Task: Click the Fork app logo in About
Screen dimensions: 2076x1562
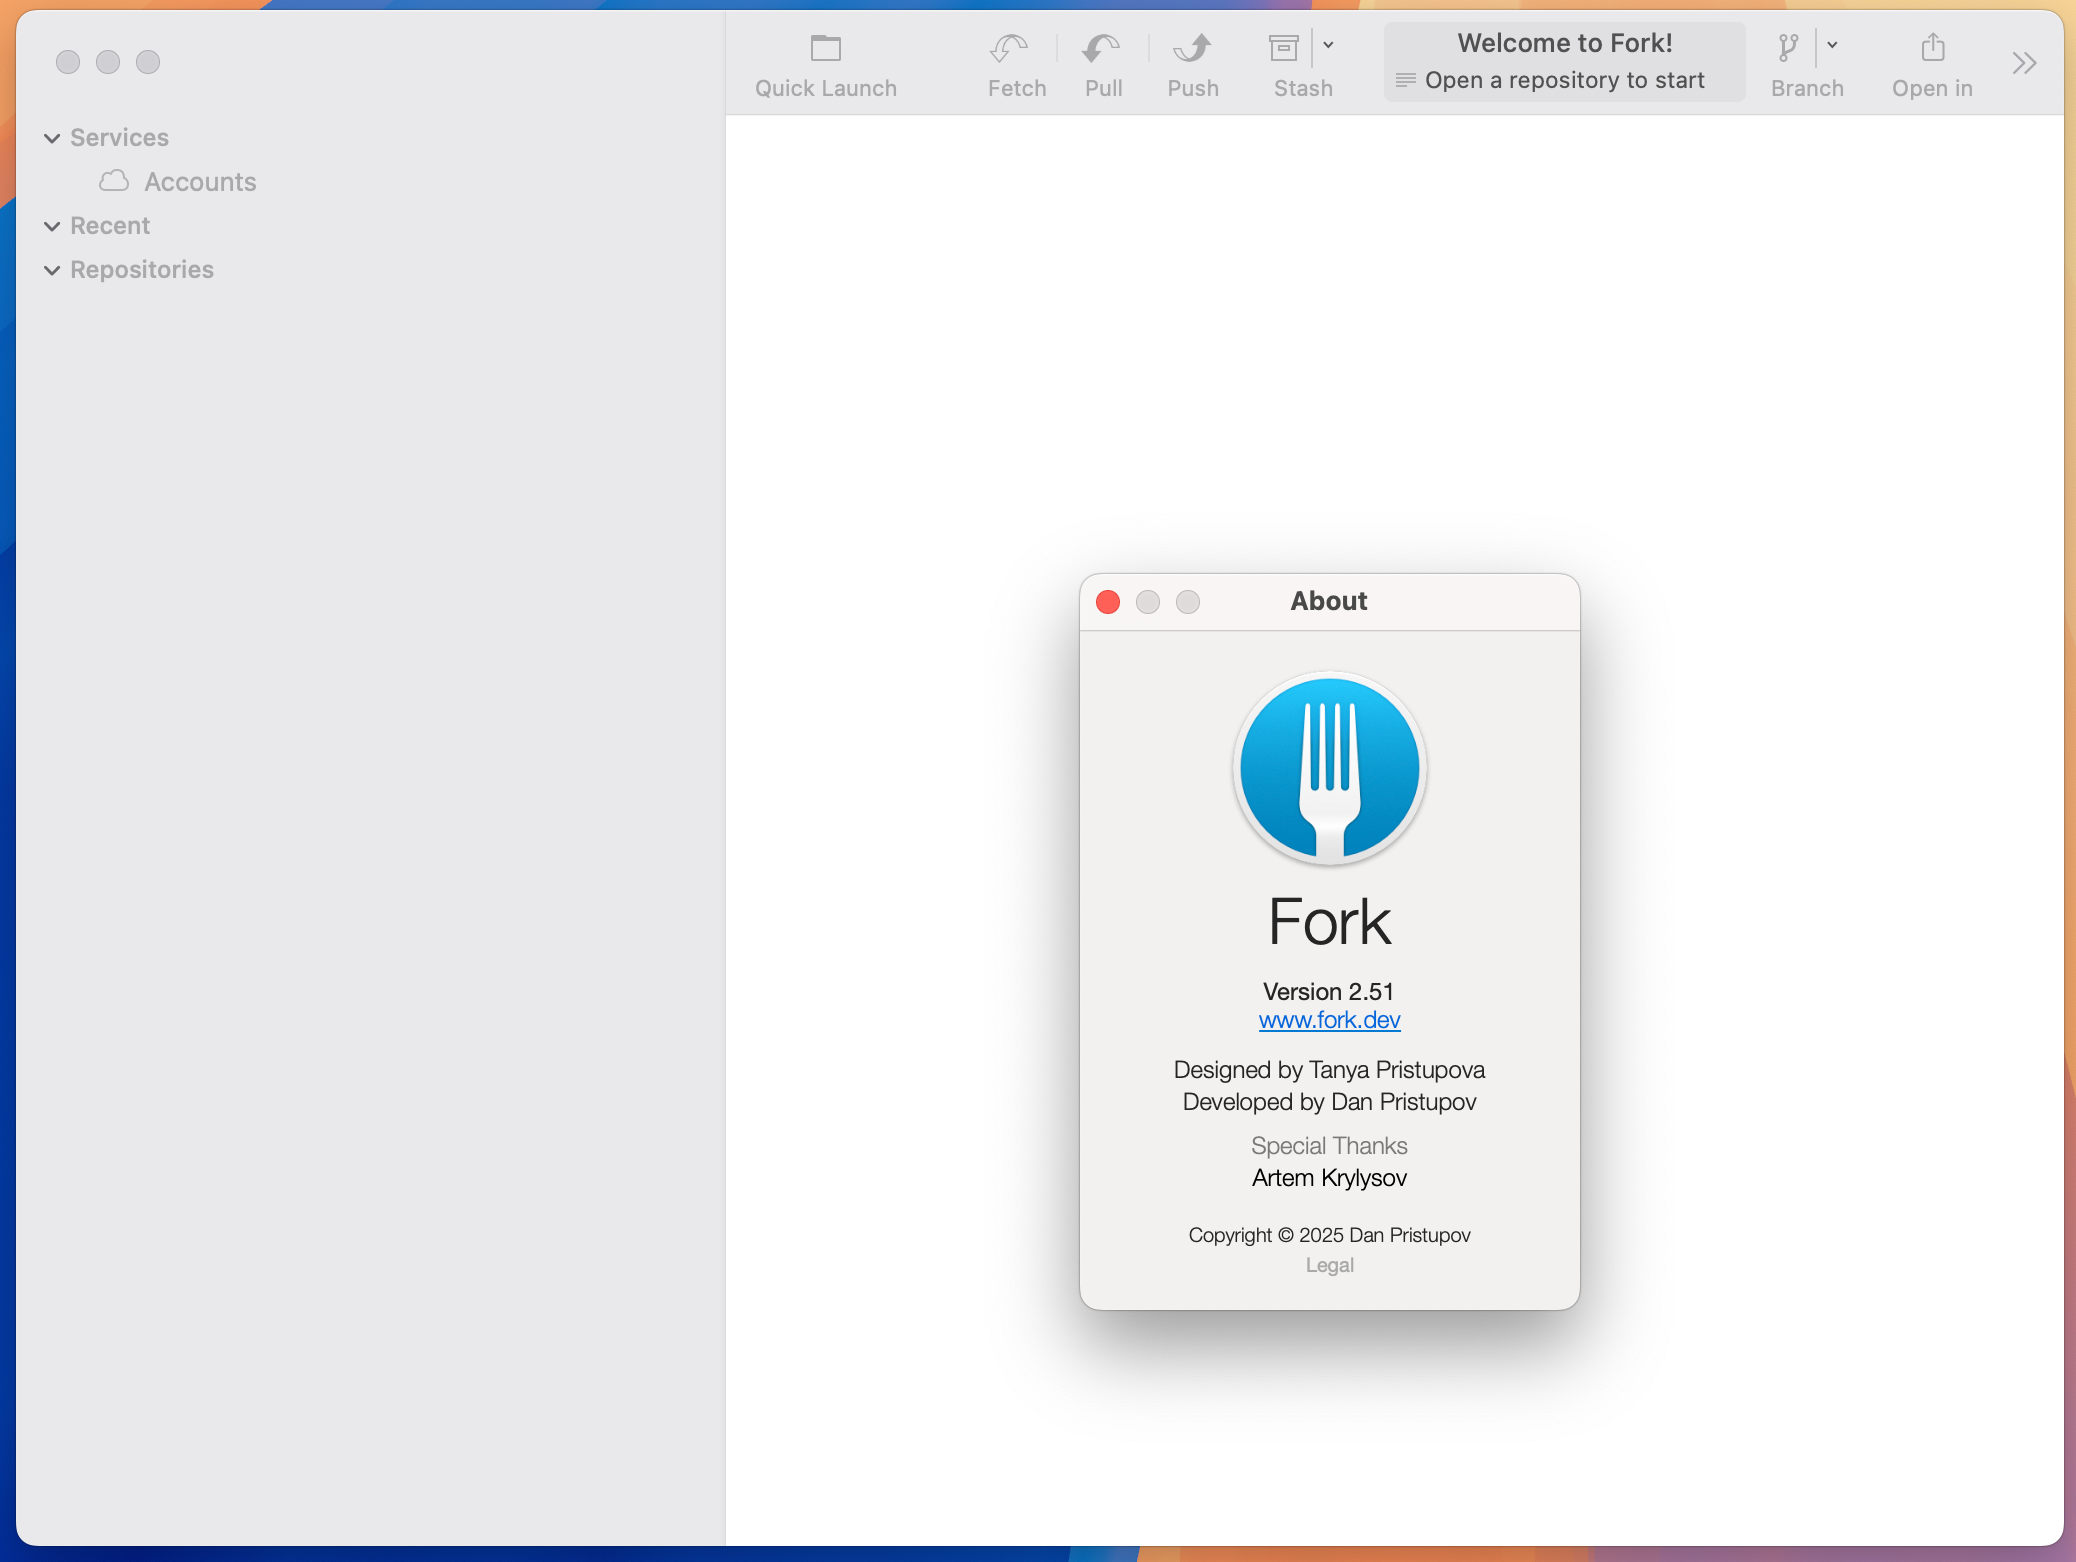Action: click(x=1329, y=768)
